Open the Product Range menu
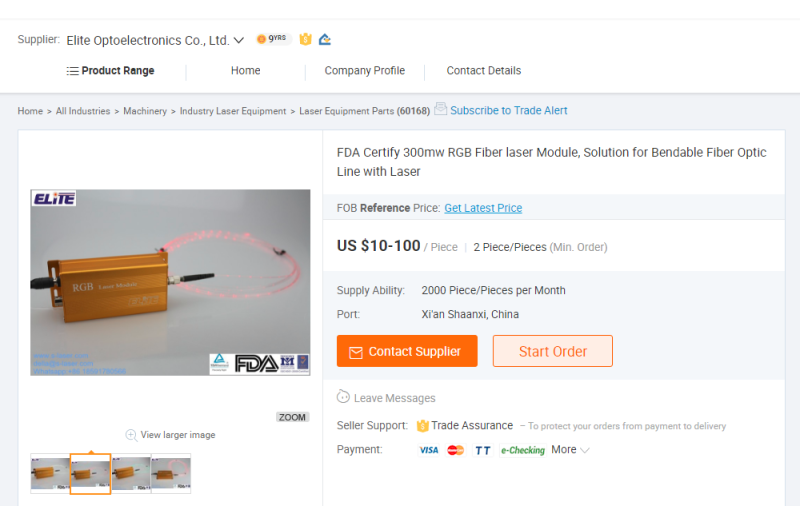 tap(111, 70)
